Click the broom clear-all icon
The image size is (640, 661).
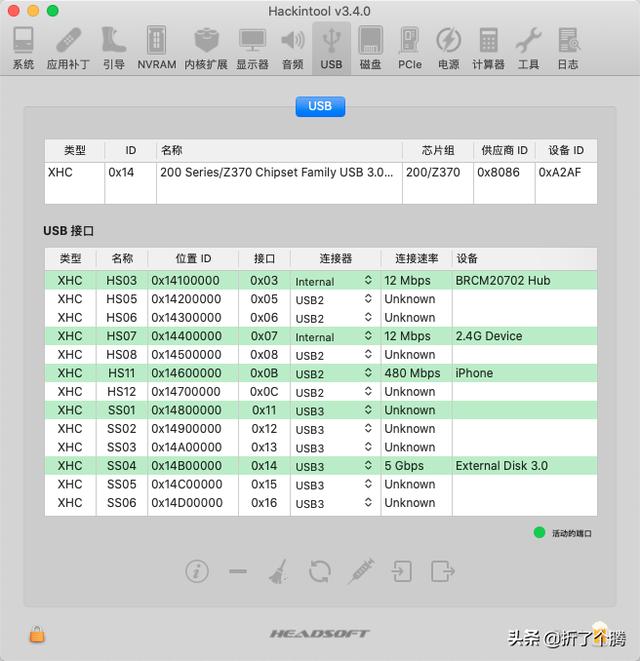tap(278, 572)
